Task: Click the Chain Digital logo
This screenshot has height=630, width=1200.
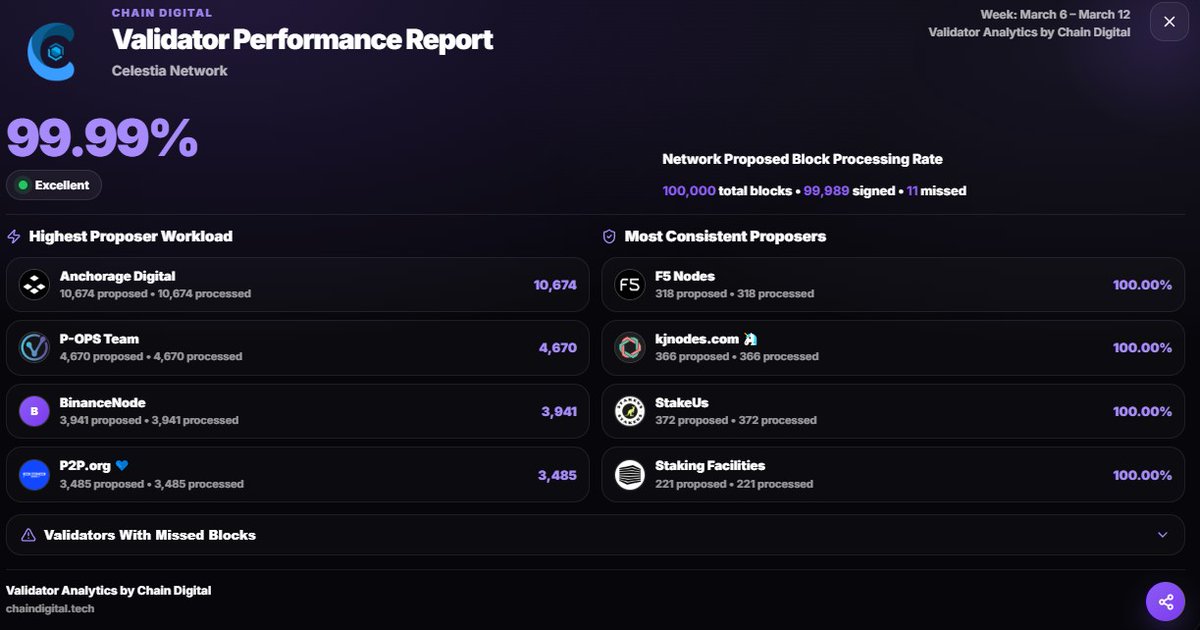Action: coord(51,51)
